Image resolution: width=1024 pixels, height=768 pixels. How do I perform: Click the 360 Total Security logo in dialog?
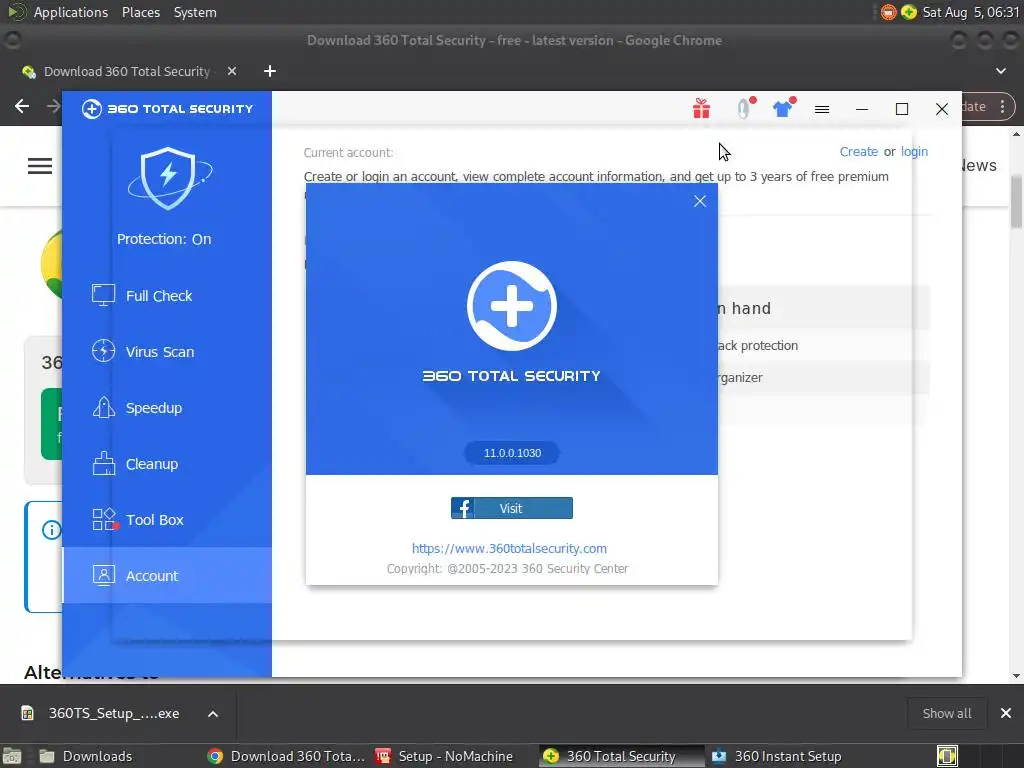511,306
